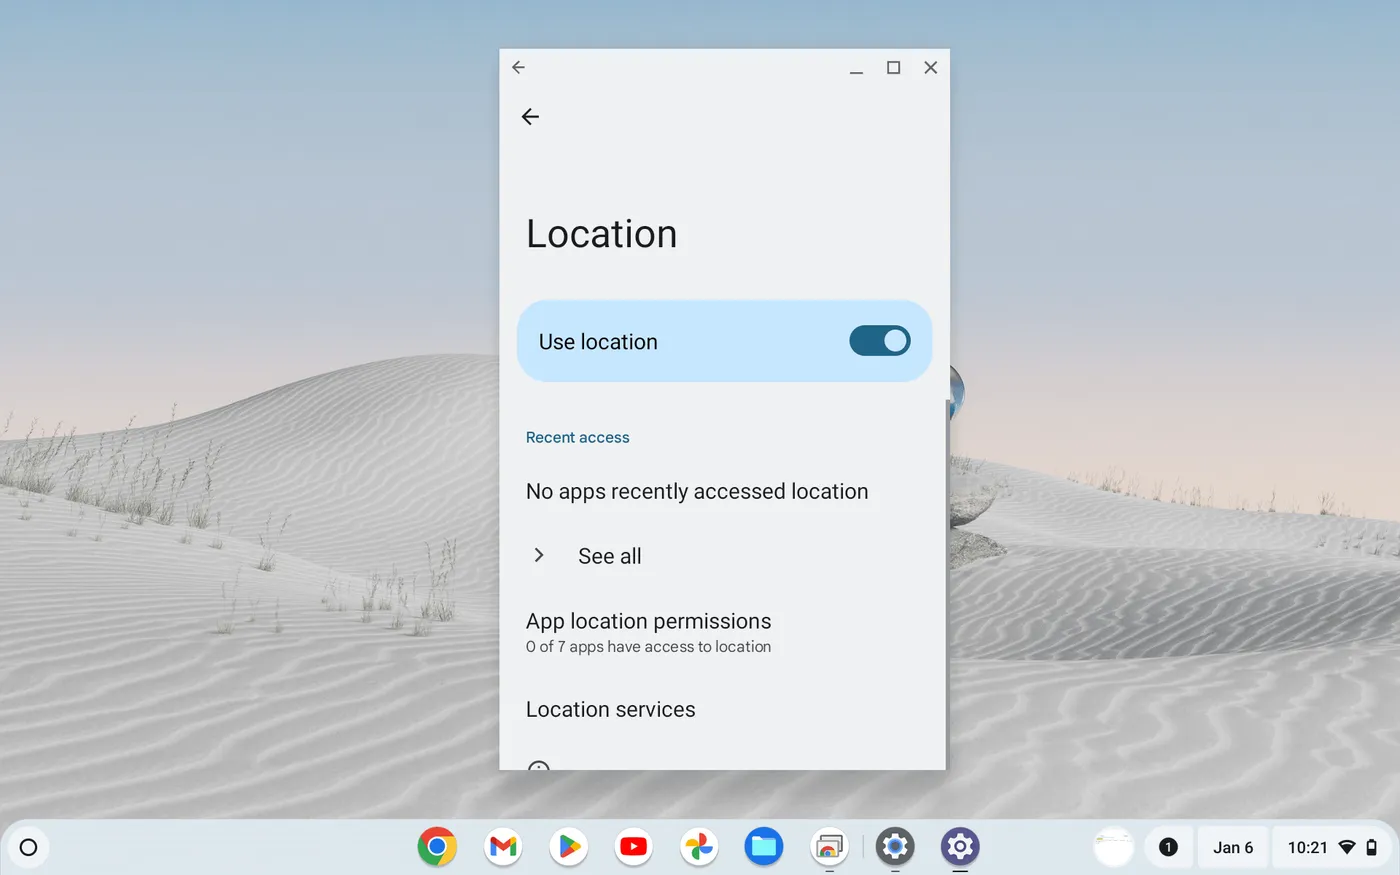Click '0 of 7 apps have access to location'
Screen dimensions: 1400x875
[x=648, y=647]
